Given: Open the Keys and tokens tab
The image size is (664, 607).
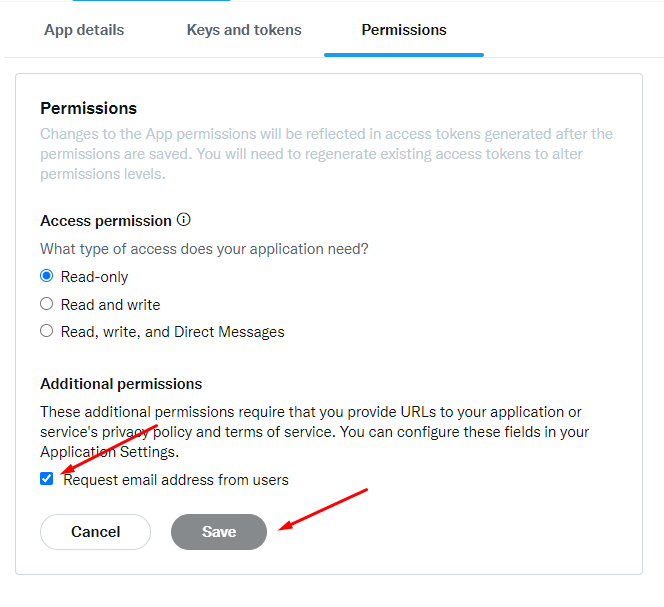Looking at the screenshot, I should (x=244, y=30).
